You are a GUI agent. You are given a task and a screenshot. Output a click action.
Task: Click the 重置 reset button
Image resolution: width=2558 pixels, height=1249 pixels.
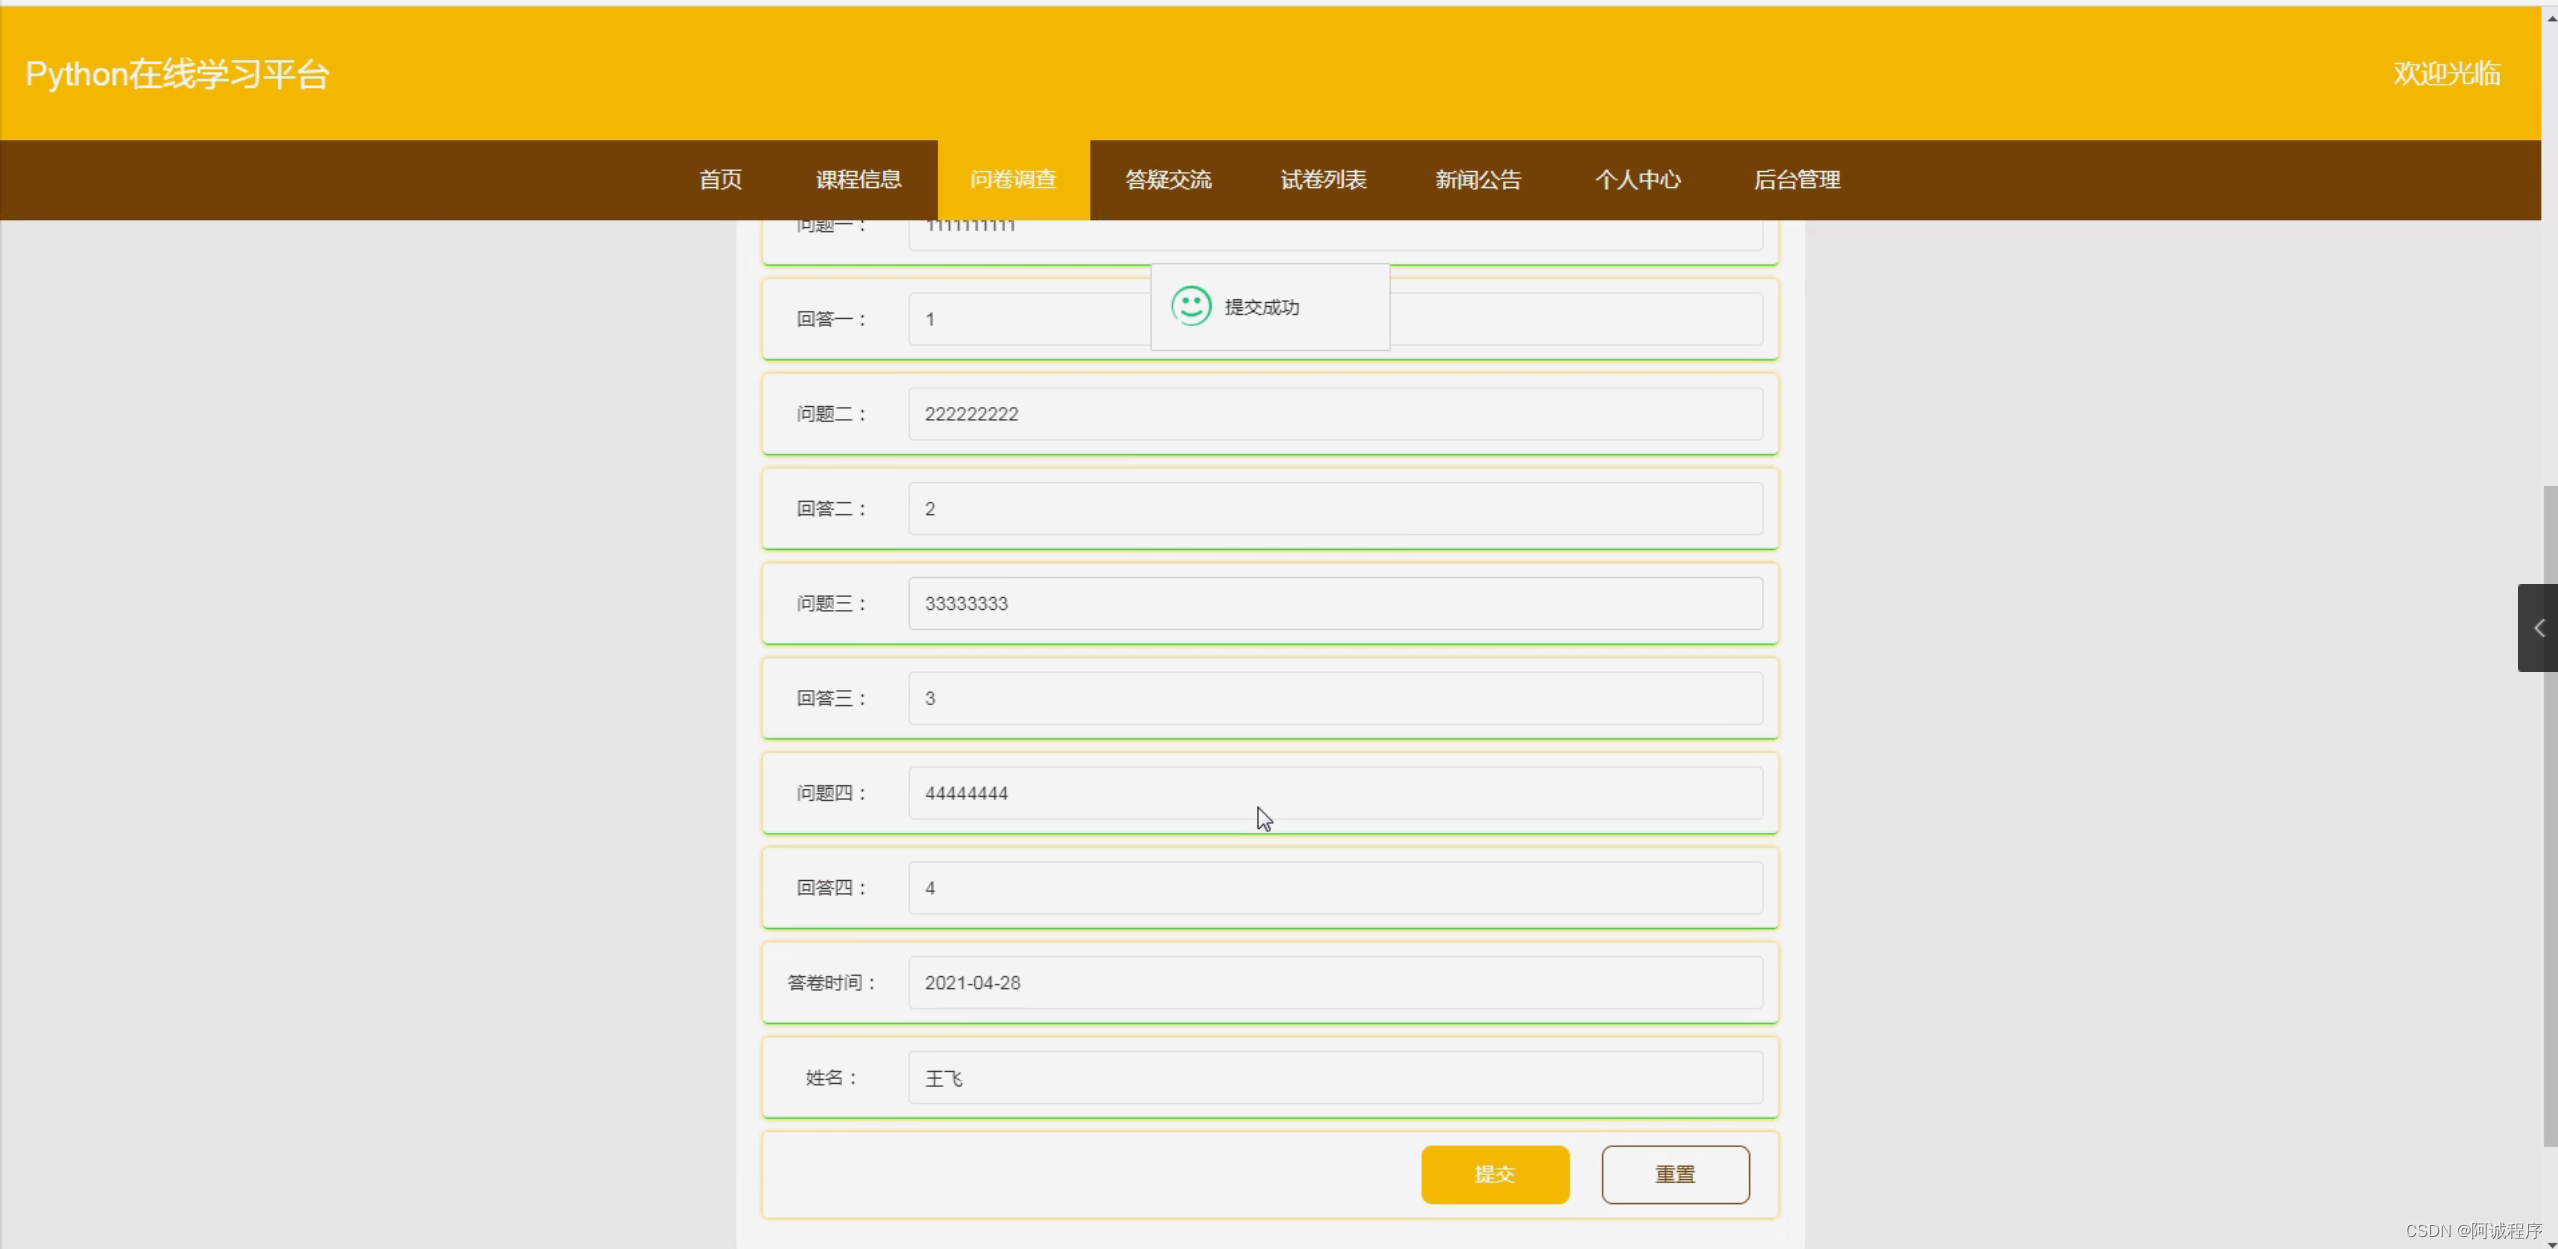coord(1674,1174)
